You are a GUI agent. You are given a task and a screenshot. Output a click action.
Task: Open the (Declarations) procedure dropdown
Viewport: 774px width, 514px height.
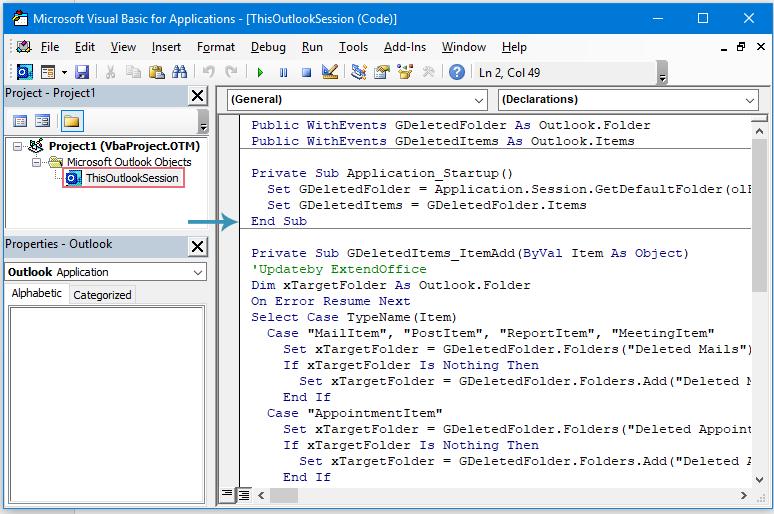749,100
